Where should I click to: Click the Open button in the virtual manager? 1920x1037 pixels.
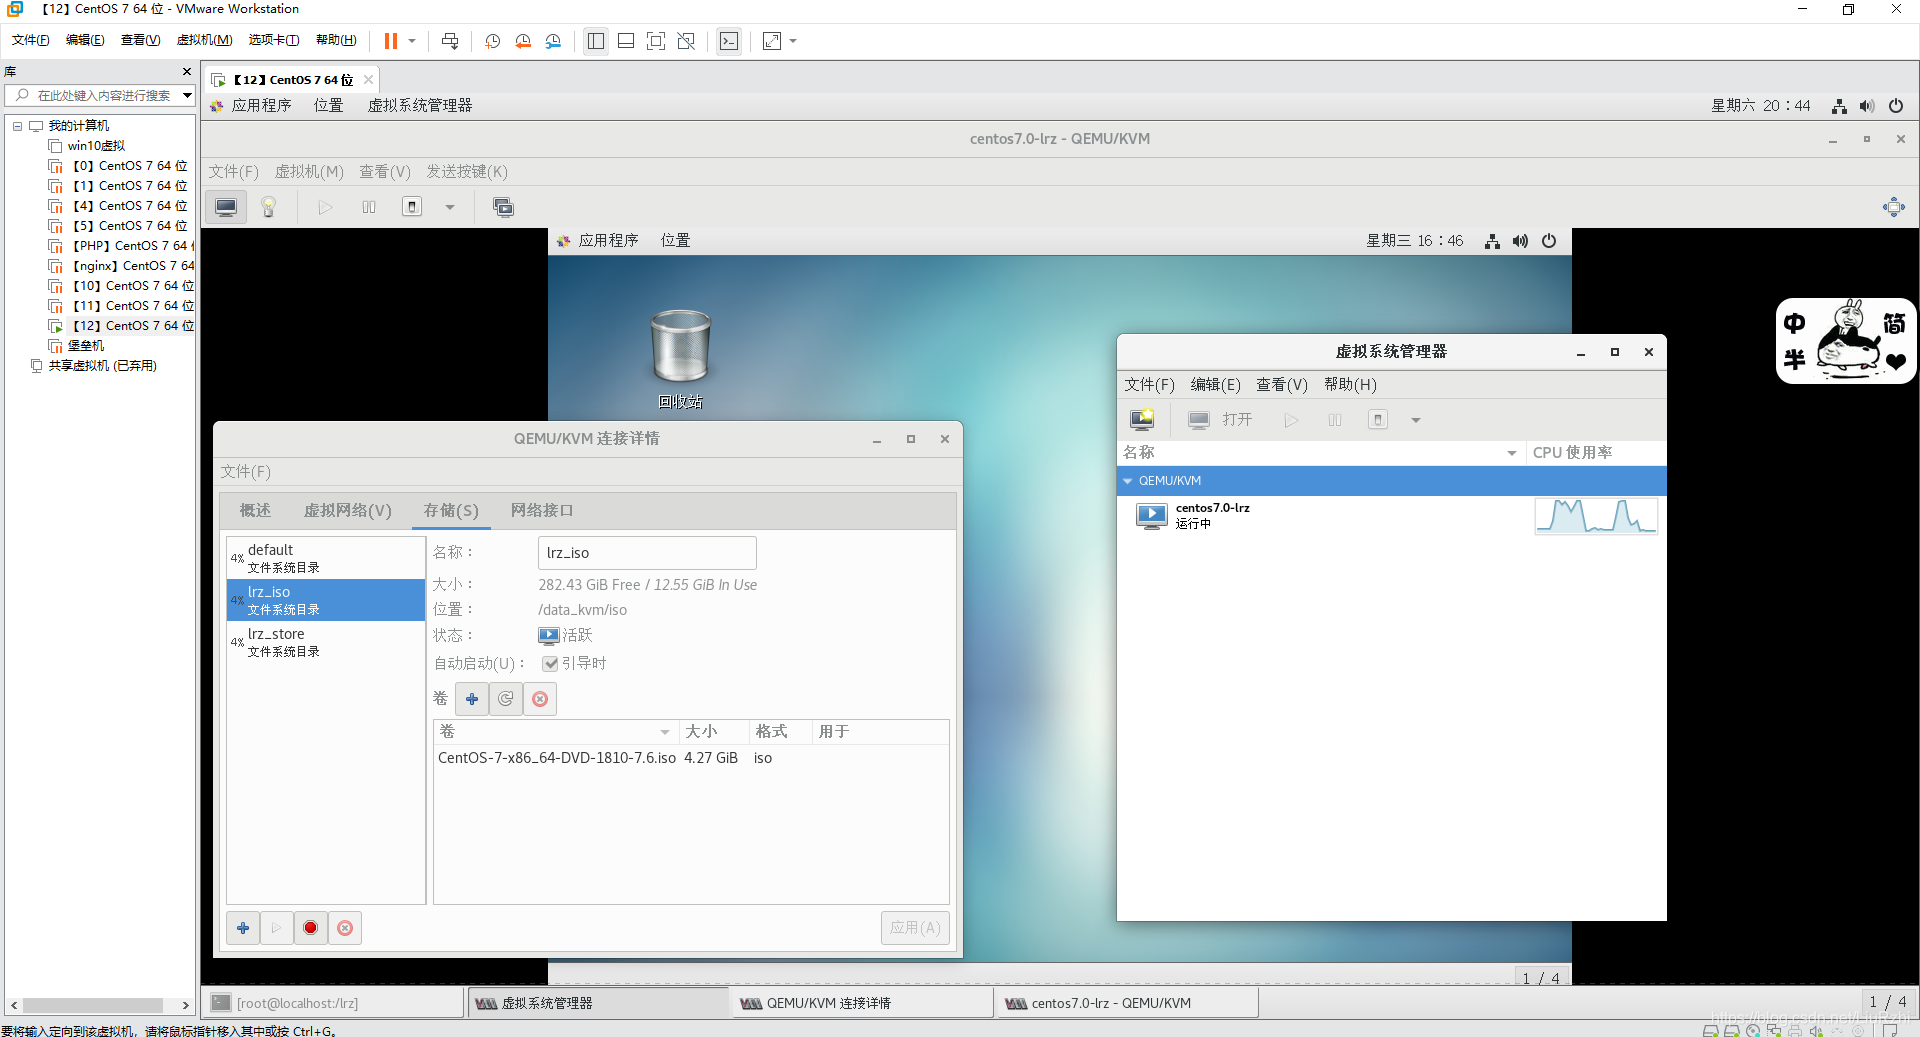pos(1220,420)
